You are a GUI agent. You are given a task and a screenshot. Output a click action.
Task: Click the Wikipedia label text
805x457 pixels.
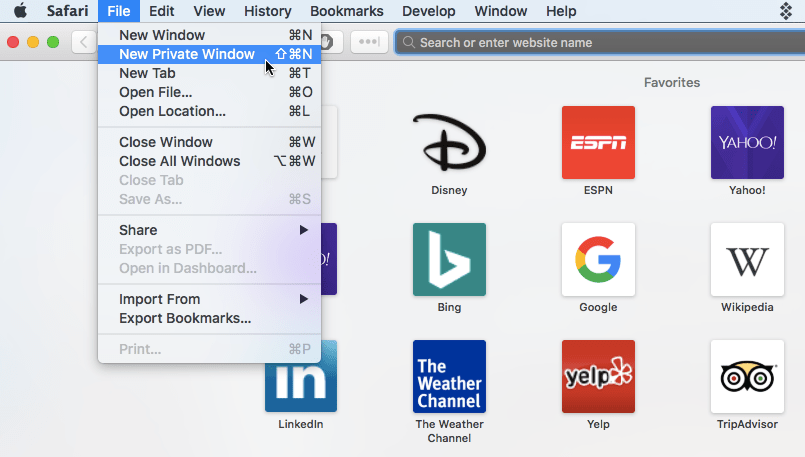click(x=747, y=307)
